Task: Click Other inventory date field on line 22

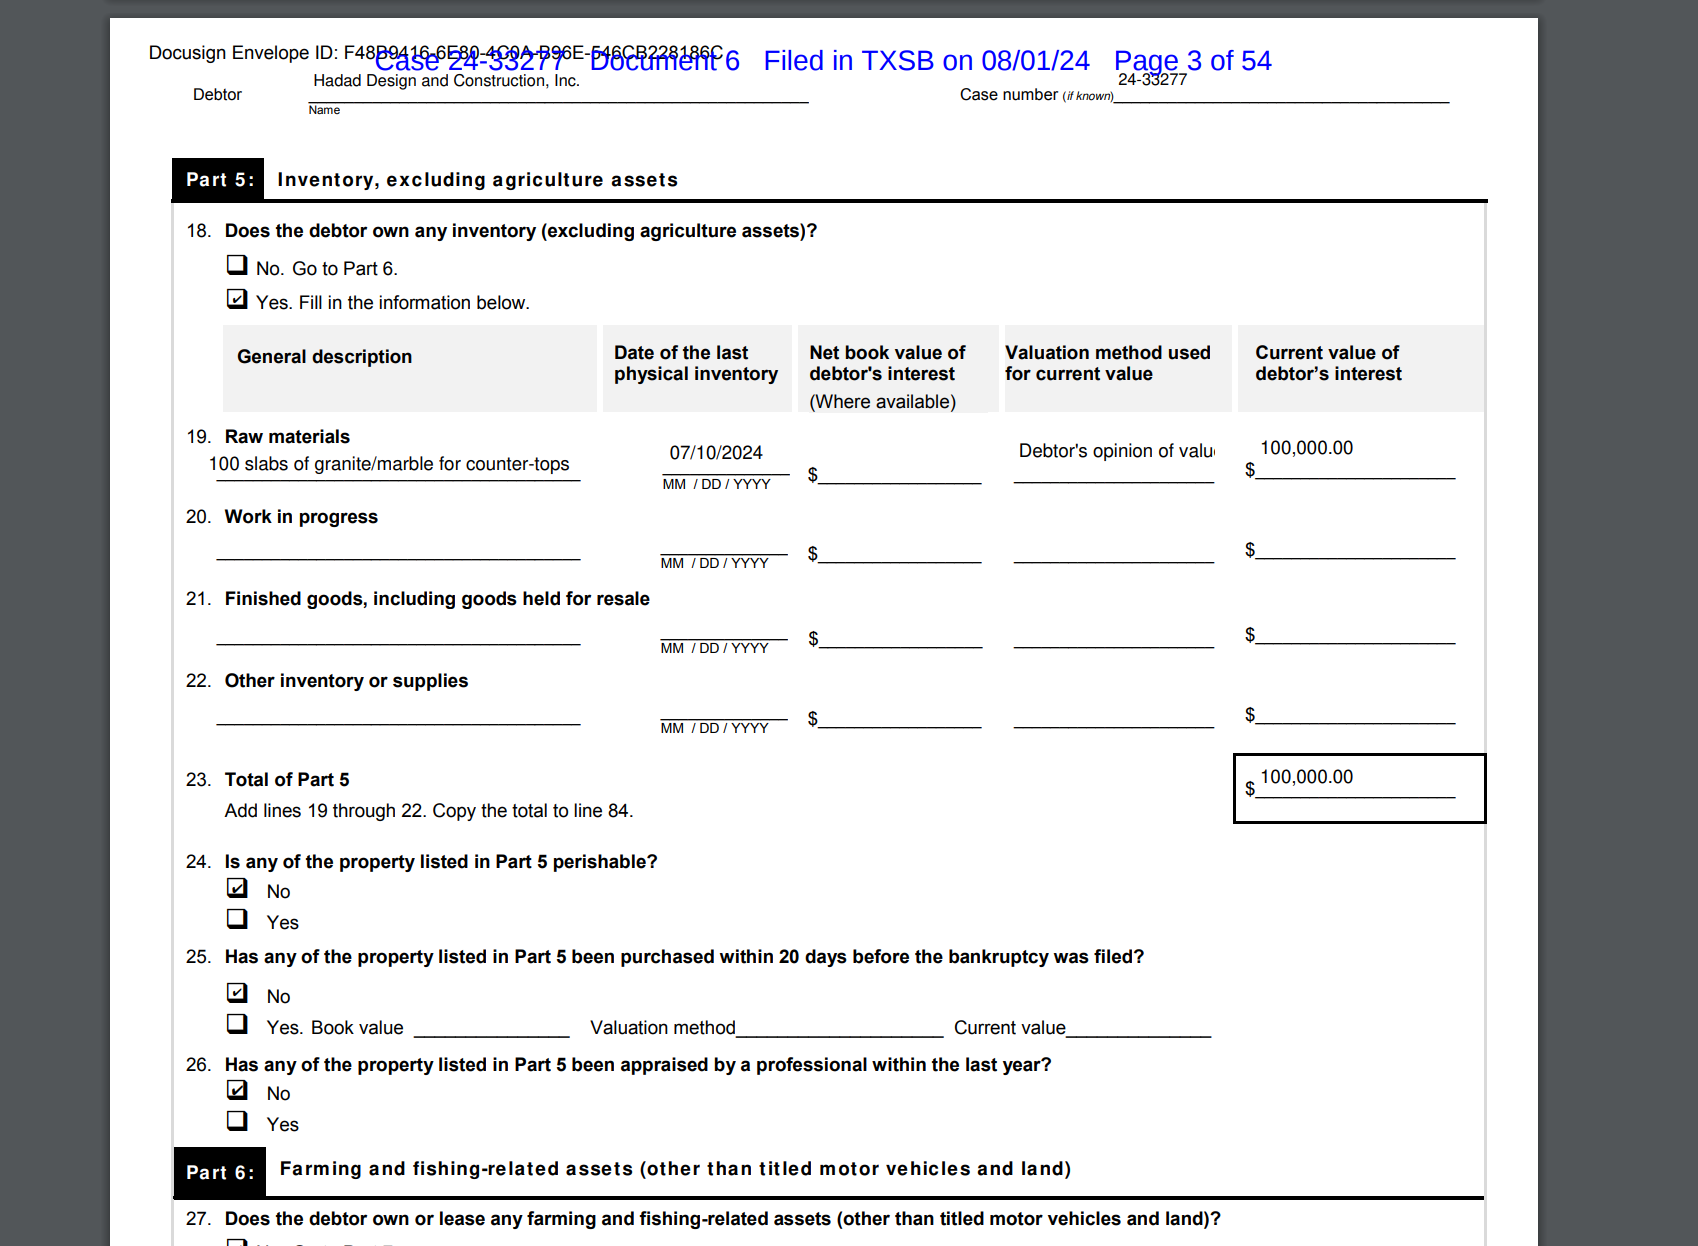Action: 724,707
